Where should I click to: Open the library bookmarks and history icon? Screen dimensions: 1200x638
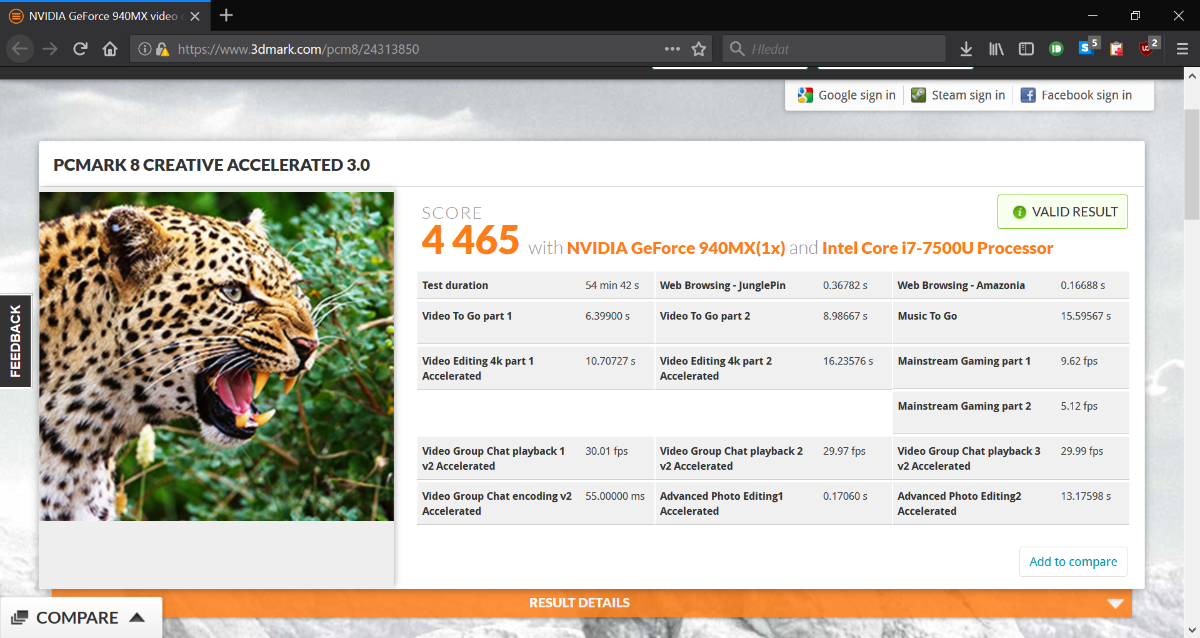(x=996, y=49)
